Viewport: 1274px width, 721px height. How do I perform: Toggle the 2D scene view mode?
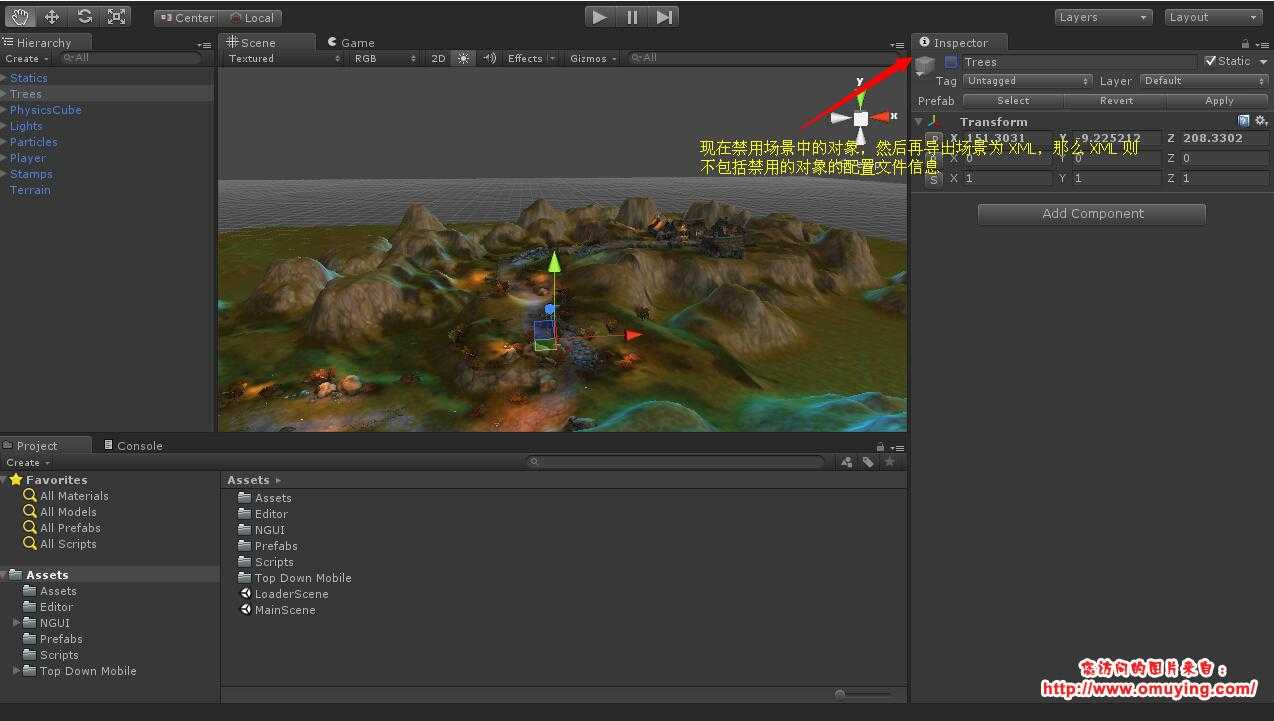click(x=438, y=58)
